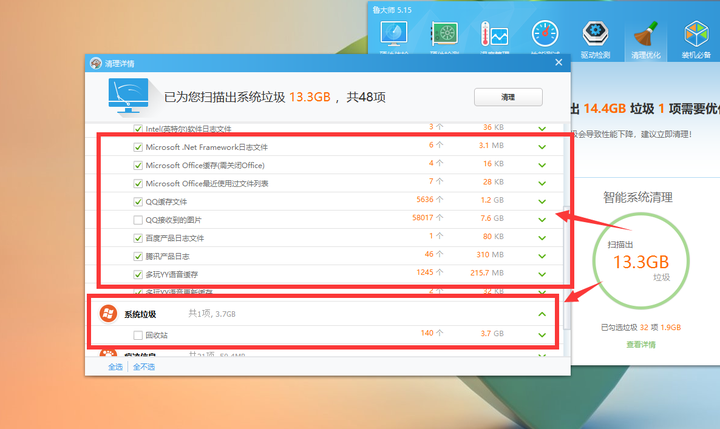Uncheck Microsoft .Net Framework日志文件 checkbox
This screenshot has width=720, height=429.
[x=138, y=147]
